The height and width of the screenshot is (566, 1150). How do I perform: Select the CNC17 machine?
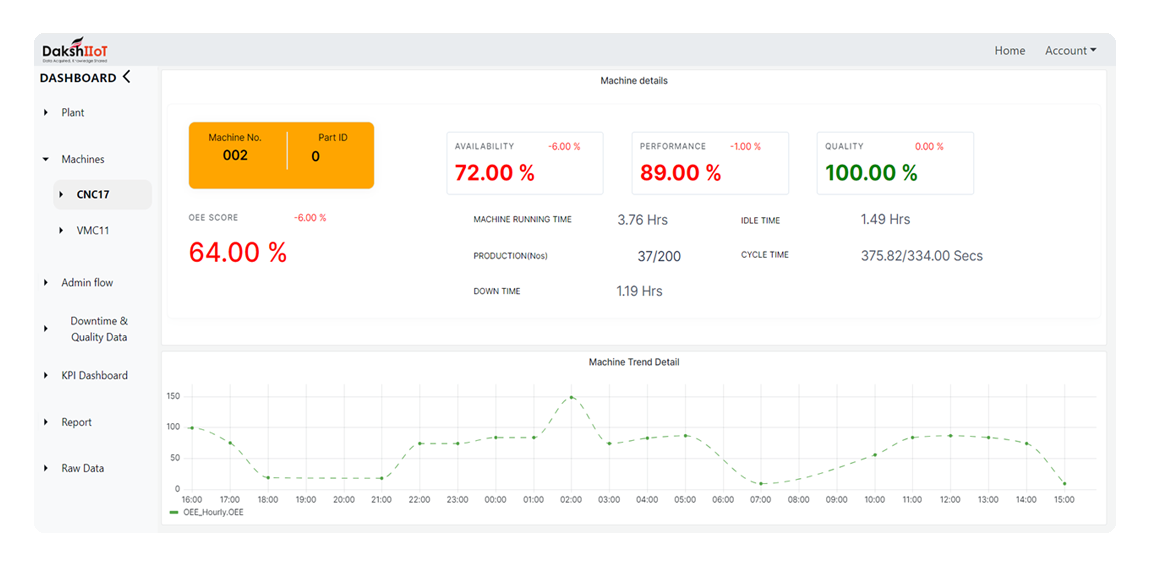[93, 195]
